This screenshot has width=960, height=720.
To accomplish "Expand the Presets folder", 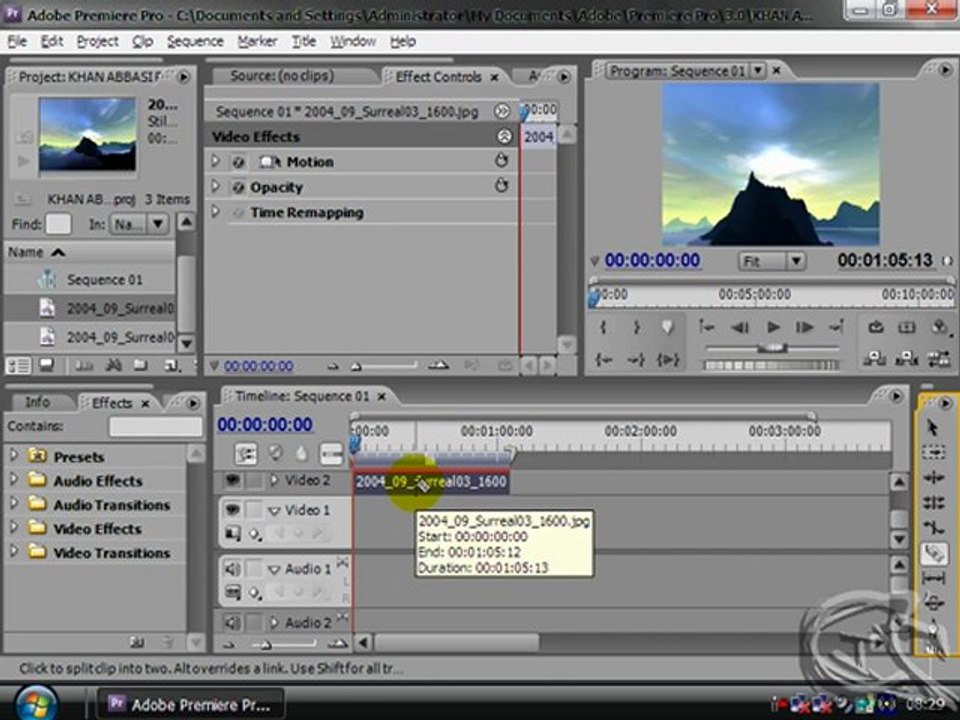I will [13, 456].
